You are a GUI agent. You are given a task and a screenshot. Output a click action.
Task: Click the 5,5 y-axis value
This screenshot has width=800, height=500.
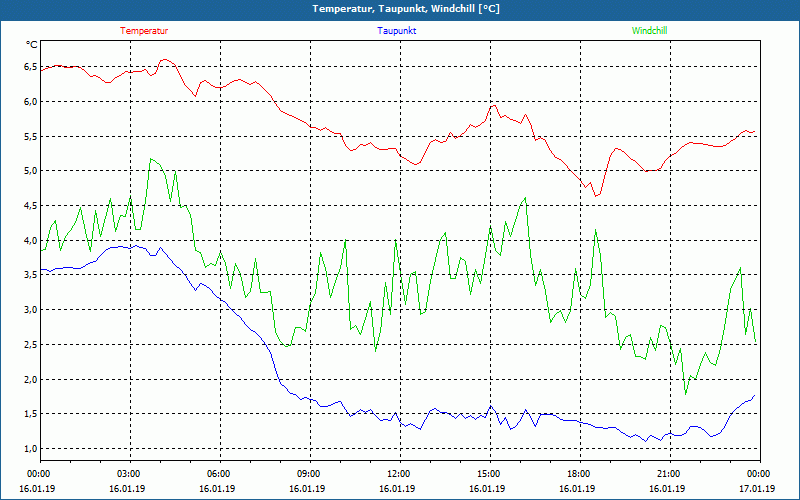tap(31, 136)
